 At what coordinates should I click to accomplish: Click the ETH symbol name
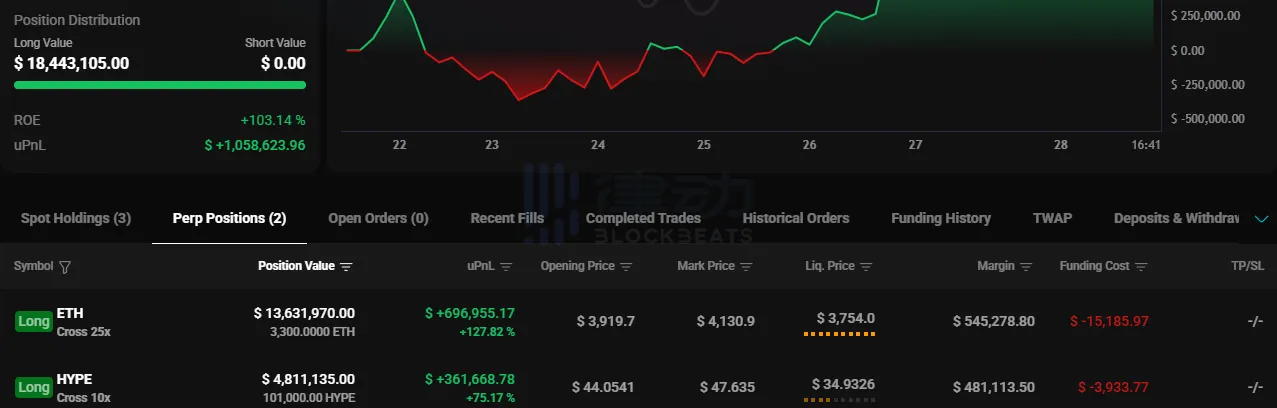pos(70,313)
